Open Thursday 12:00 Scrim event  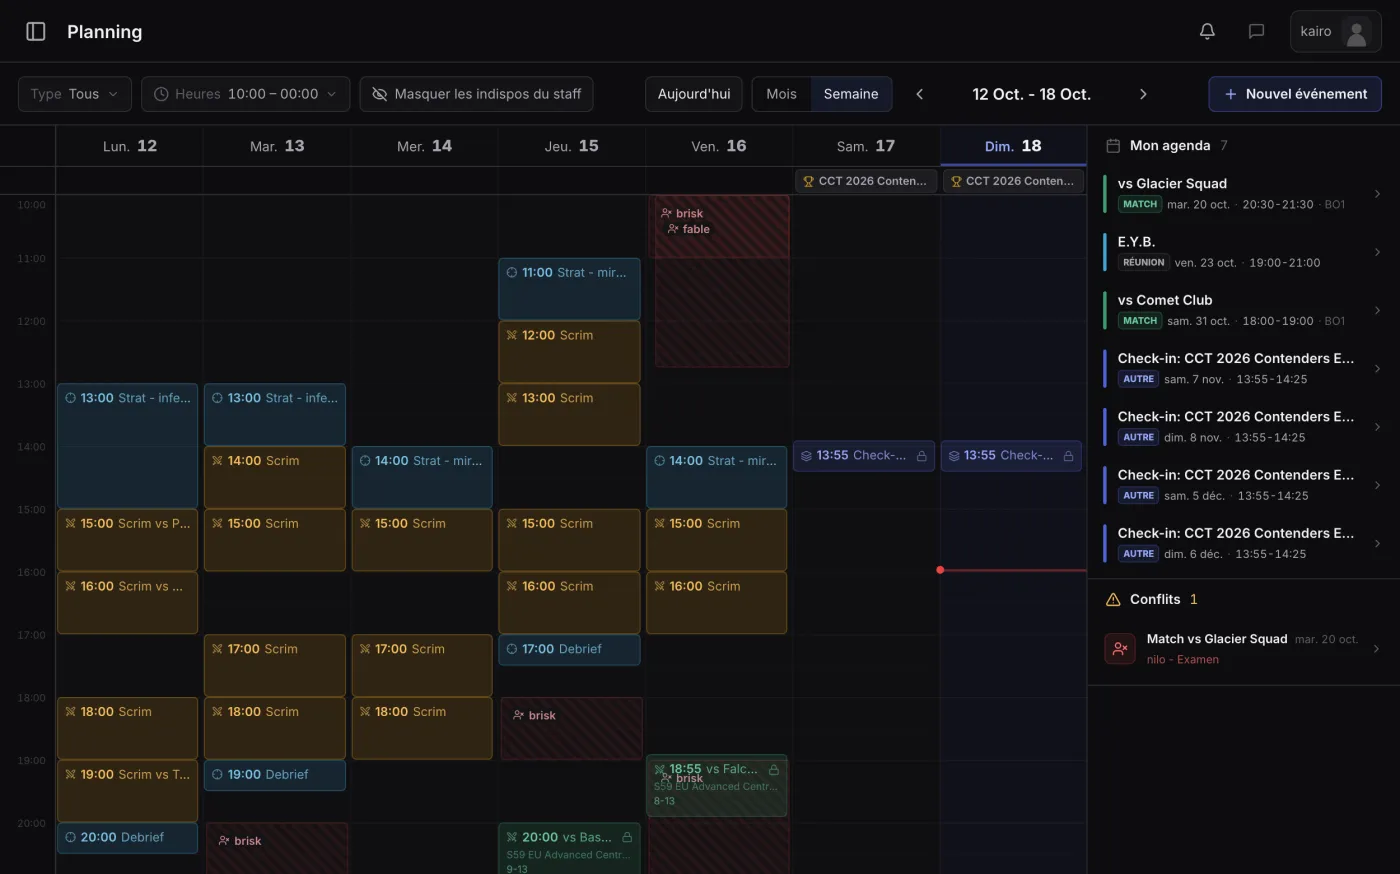pyautogui.click(x=569, y=352)
